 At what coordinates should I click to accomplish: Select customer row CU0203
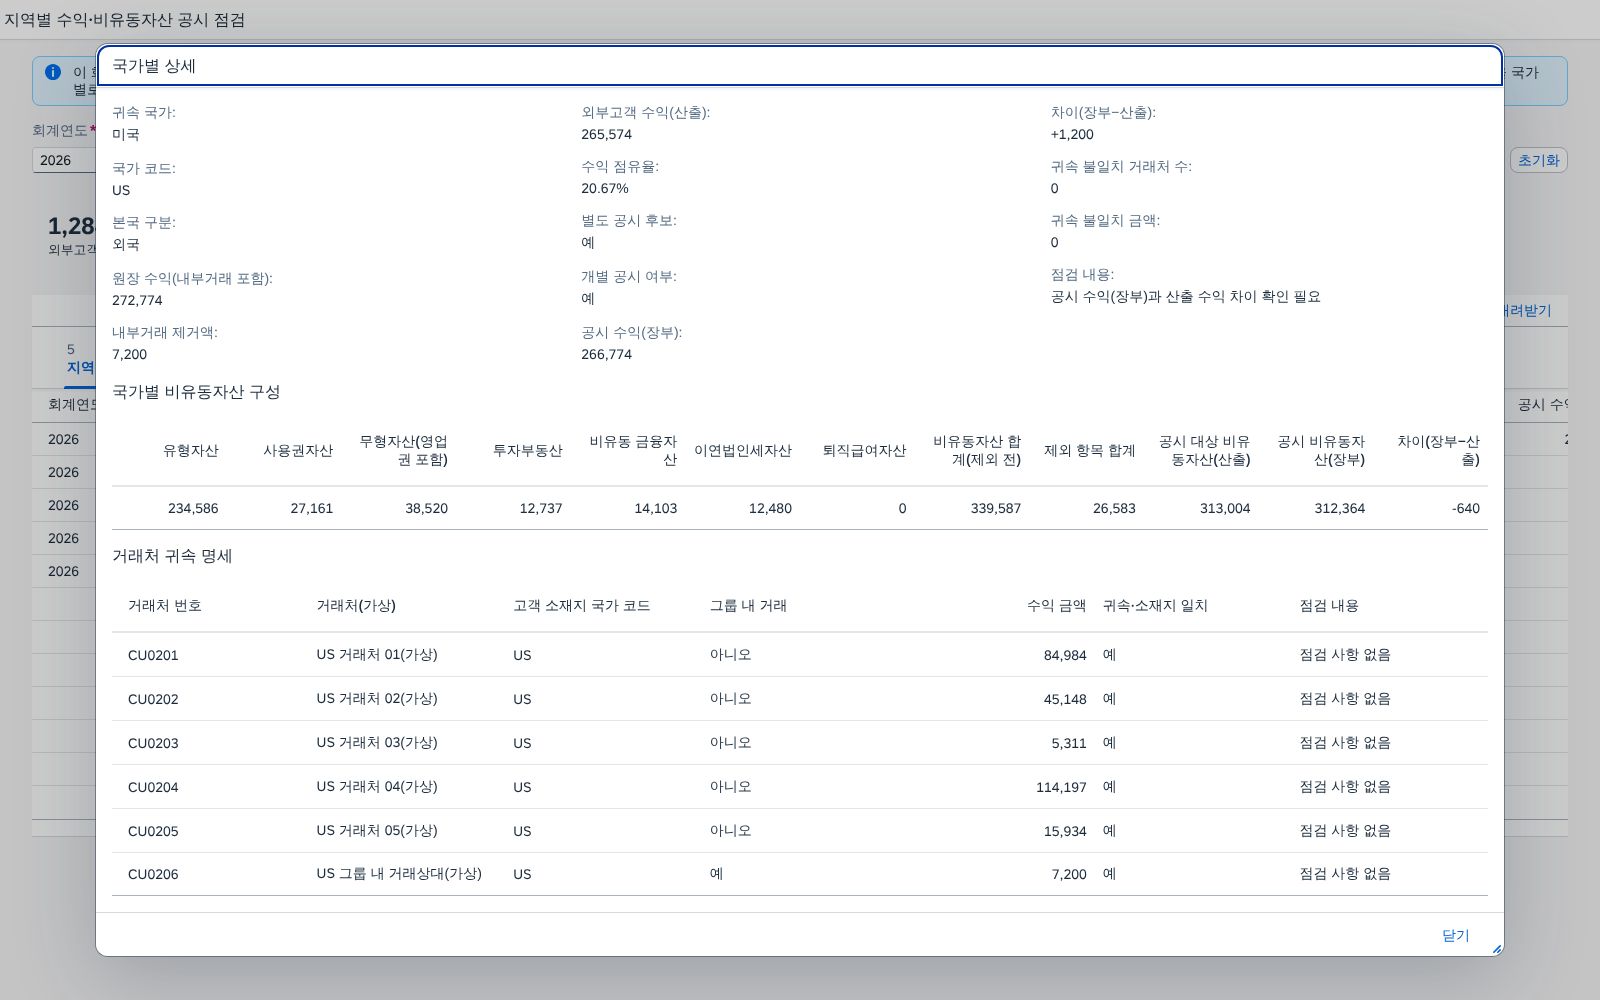click(800, 743)
